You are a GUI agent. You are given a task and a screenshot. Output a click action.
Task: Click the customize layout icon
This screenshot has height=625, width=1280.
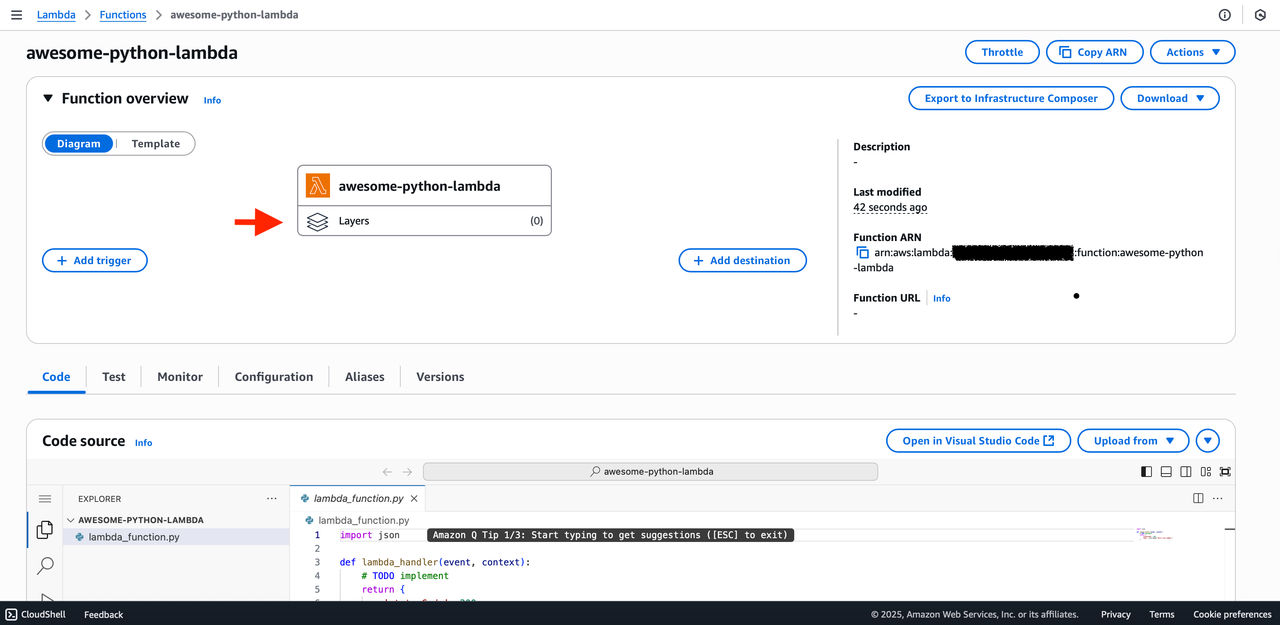[1205, 472]
